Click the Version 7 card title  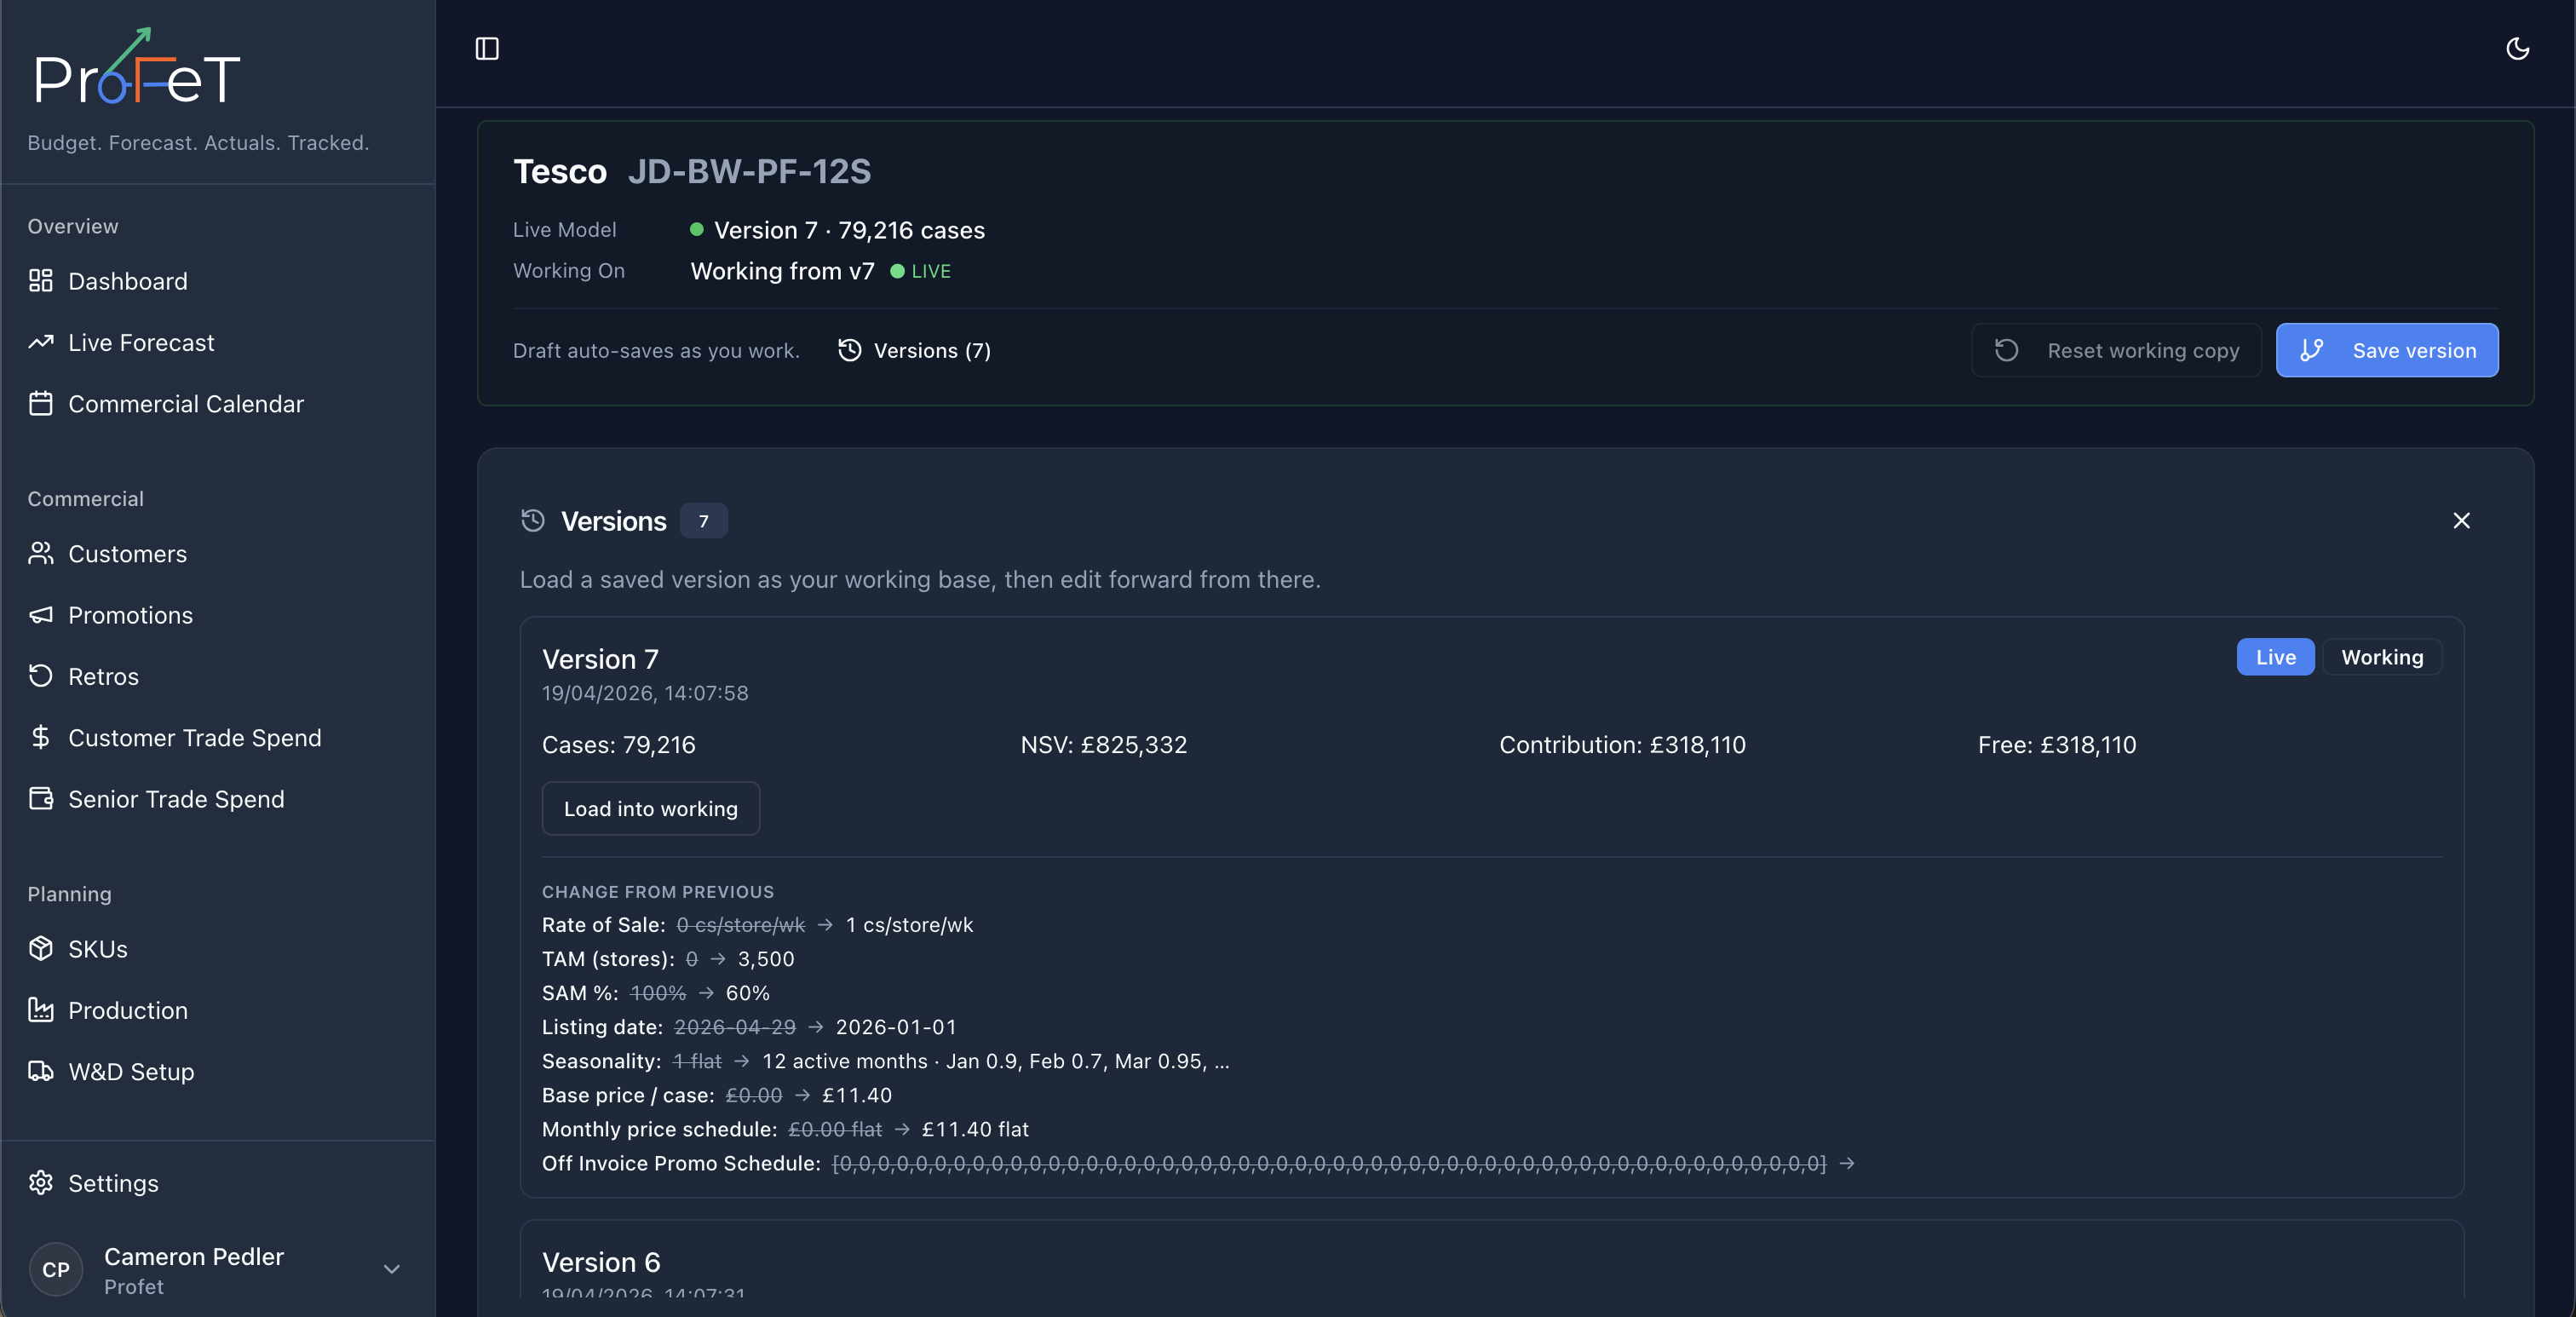click(x=600, y=659)
